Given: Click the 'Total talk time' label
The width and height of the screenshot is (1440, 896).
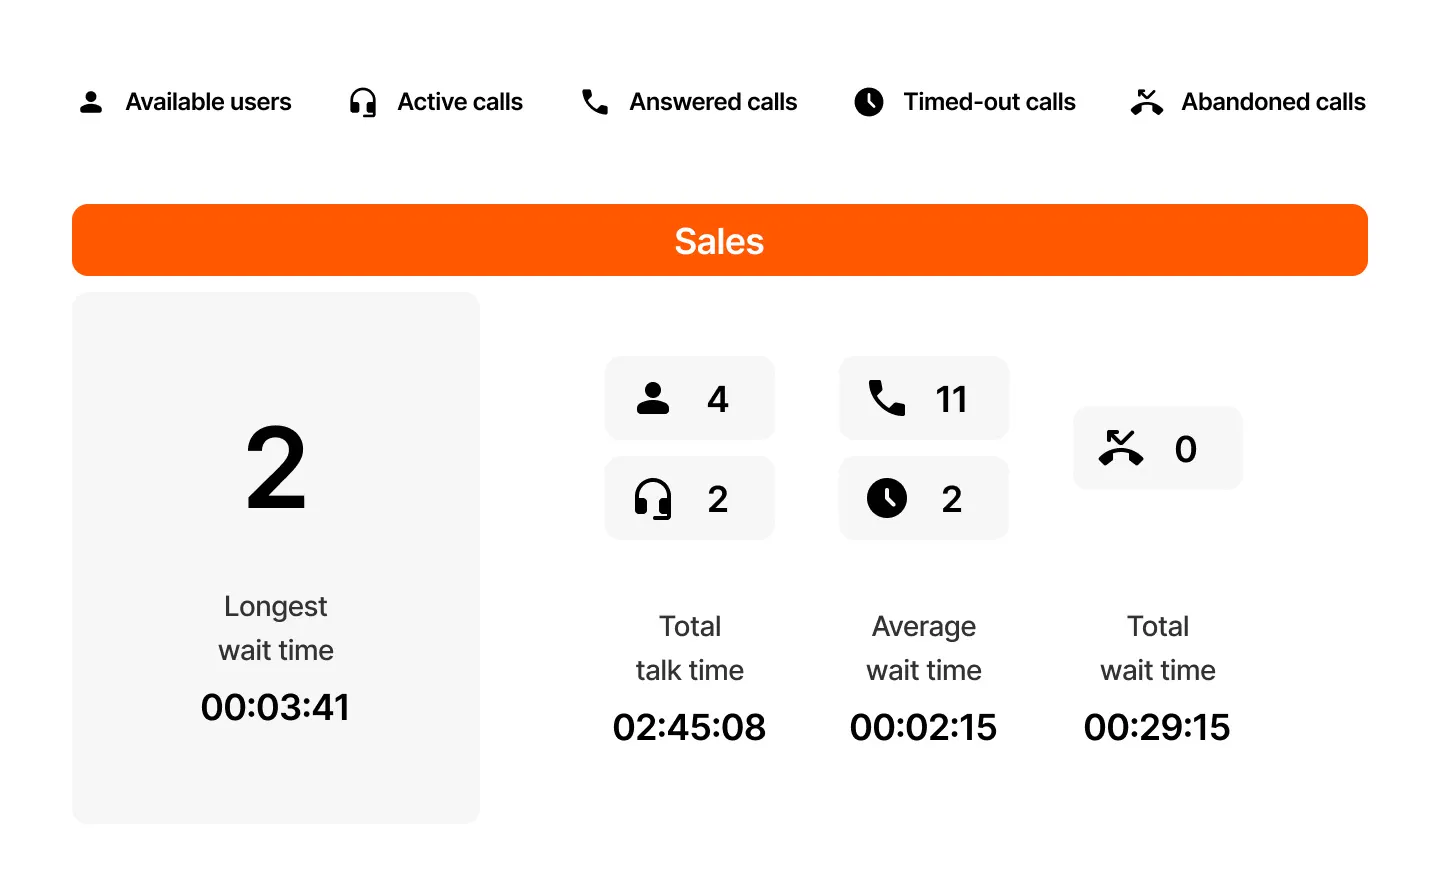Looking at the screenshot, I should pos(690,648).
